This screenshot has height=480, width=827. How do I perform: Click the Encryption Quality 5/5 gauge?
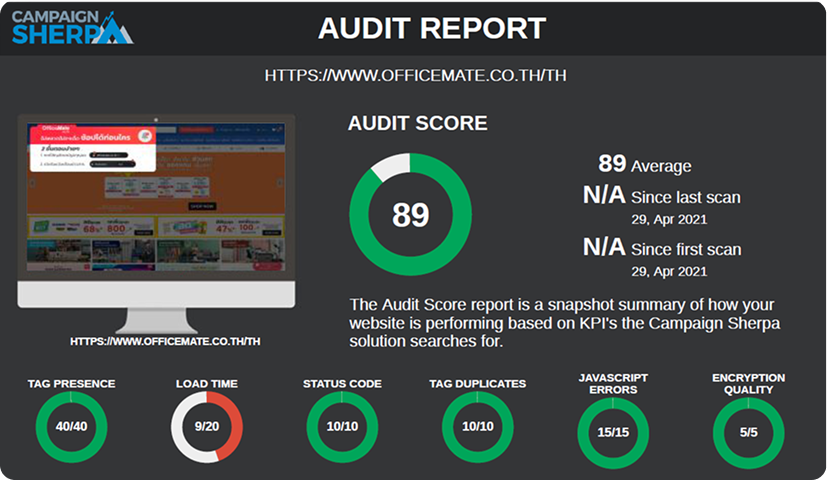(x=748, y=433)
